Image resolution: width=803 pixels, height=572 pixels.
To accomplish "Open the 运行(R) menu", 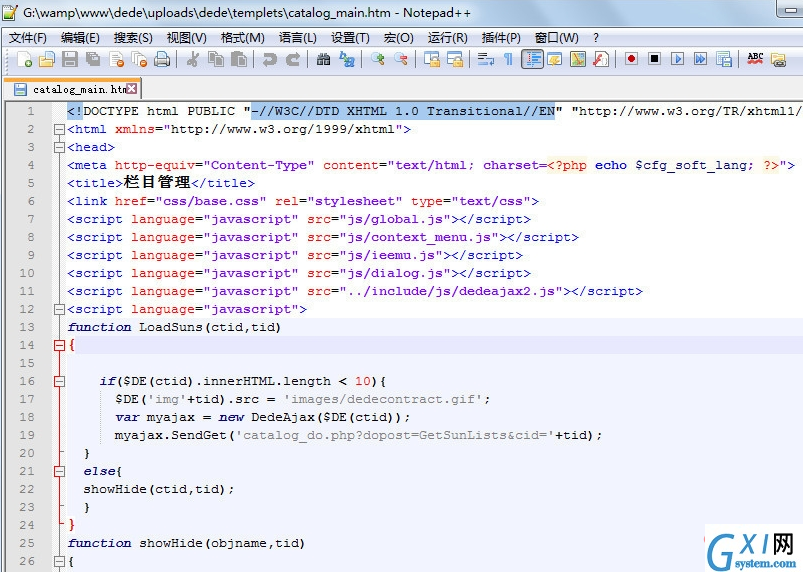I will pyautogui.click(x=448, y=38).
